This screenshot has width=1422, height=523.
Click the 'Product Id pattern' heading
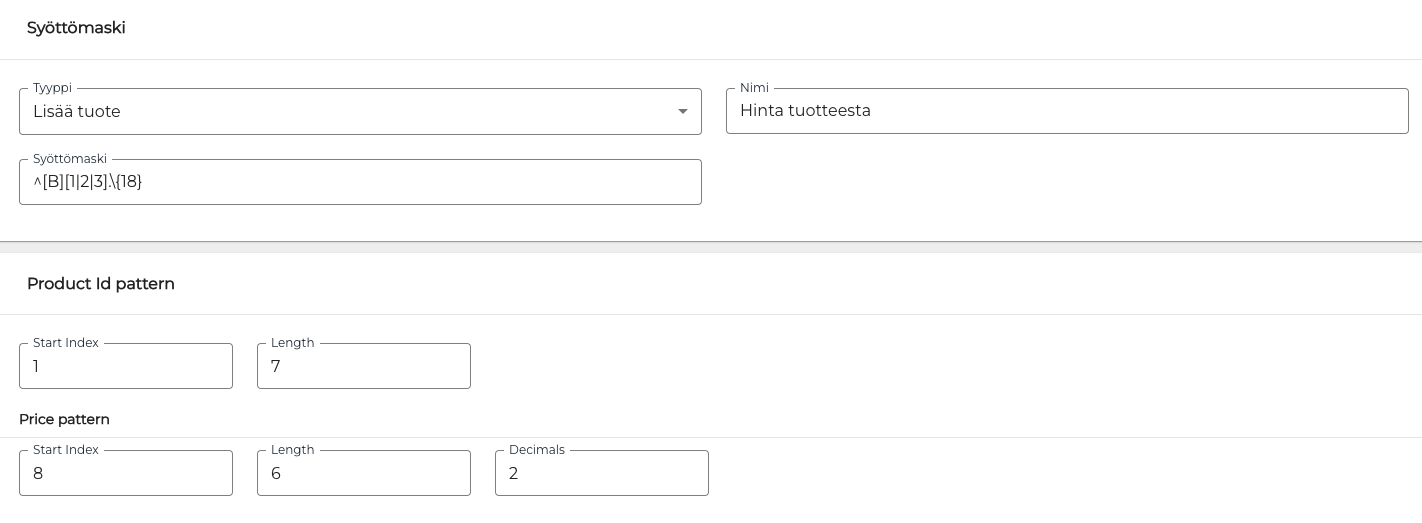click(101, 284)
